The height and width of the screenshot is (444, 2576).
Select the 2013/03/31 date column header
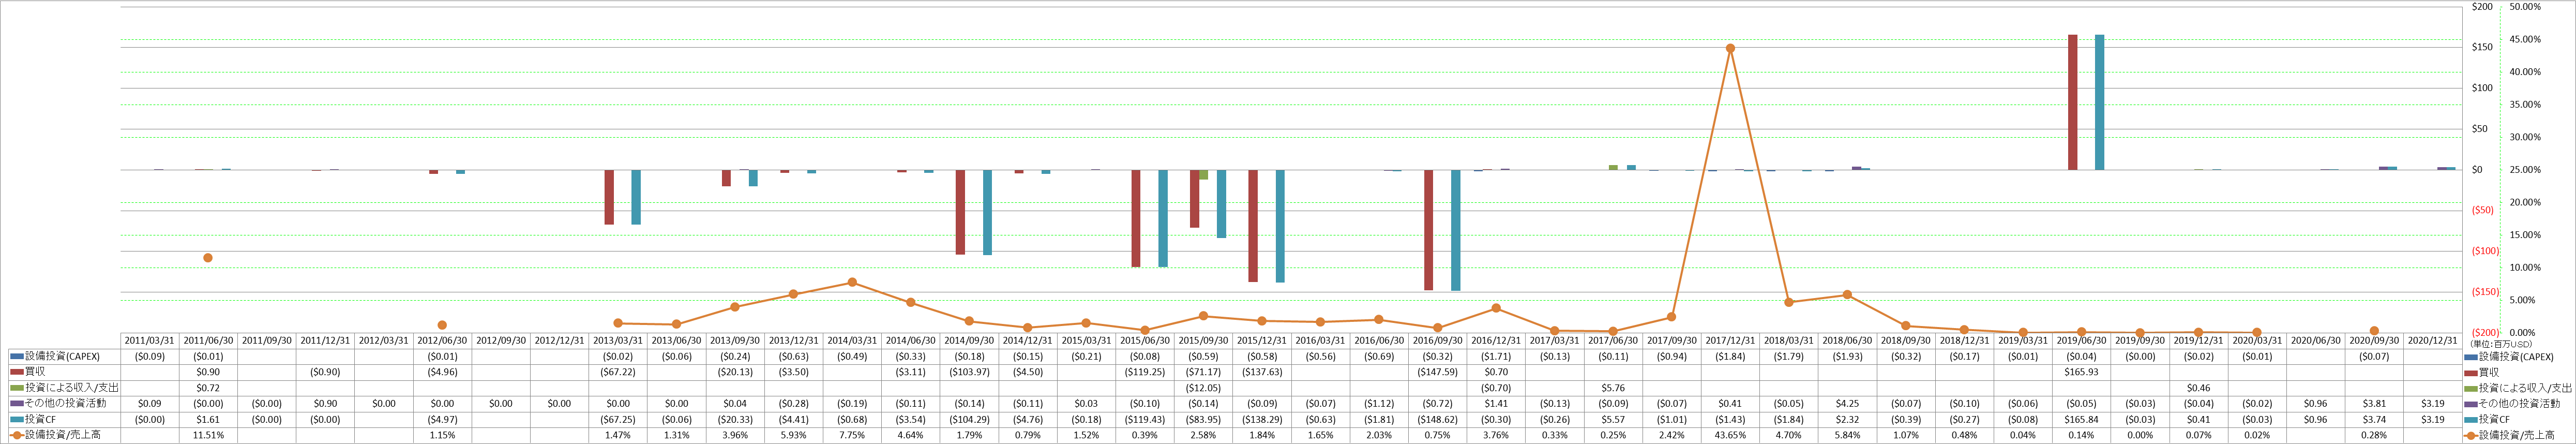click(618, 341)
